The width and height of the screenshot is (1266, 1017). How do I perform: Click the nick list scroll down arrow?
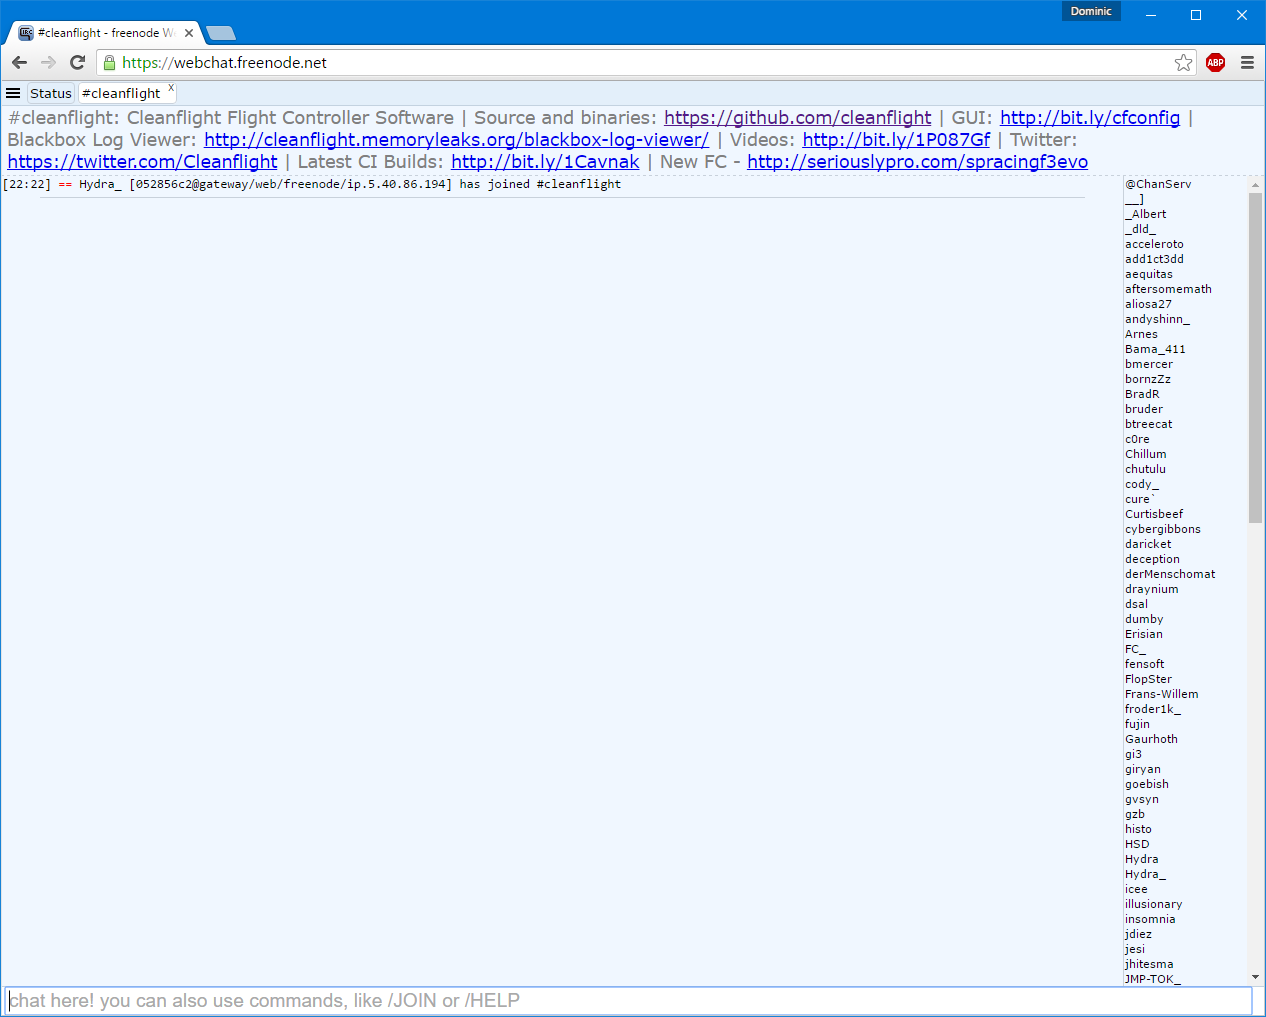coord(1255,977)
